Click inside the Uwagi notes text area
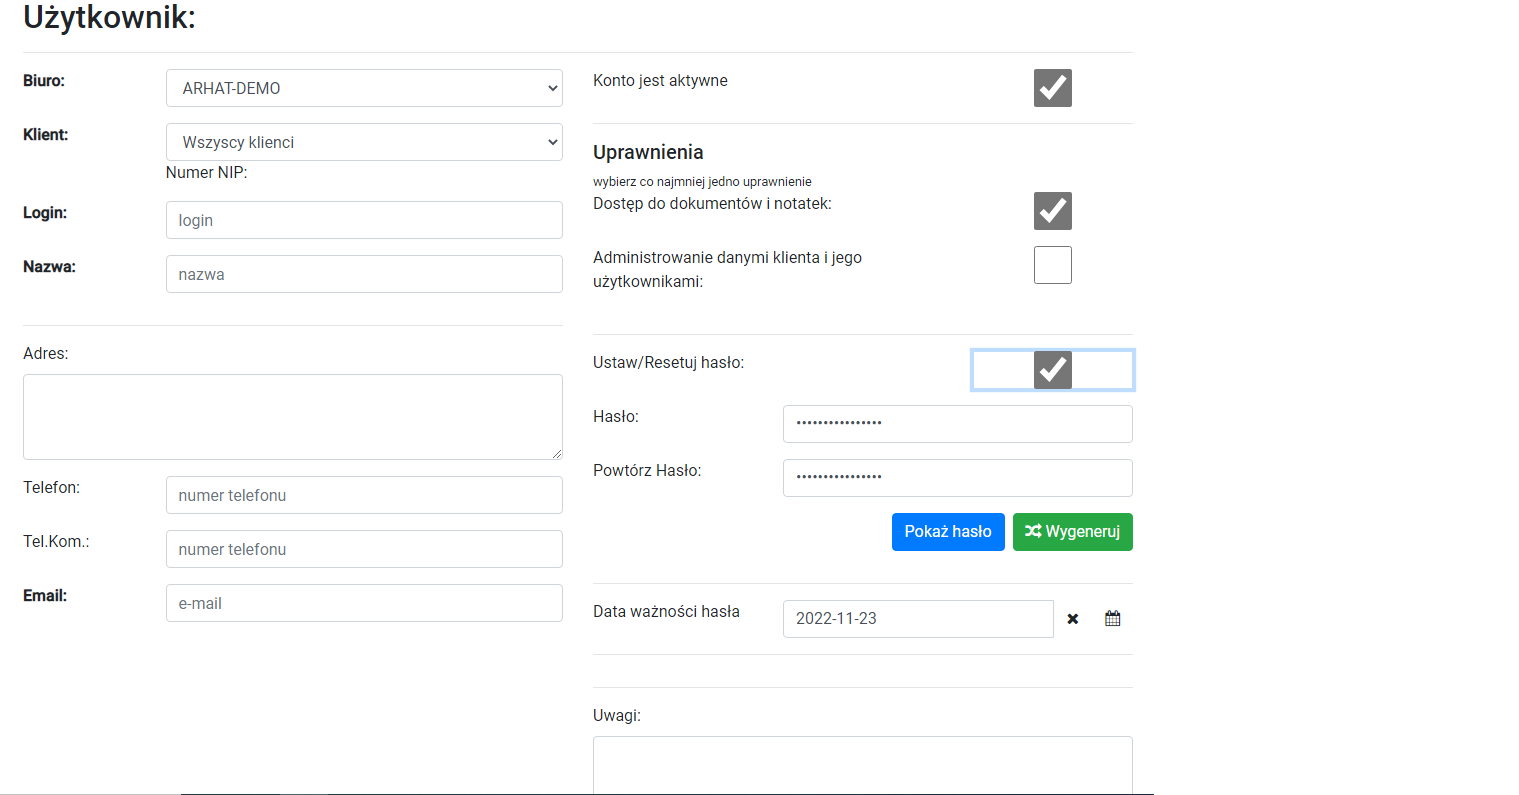Viewport: 1519px width, 795px height. tap(862, 765)
